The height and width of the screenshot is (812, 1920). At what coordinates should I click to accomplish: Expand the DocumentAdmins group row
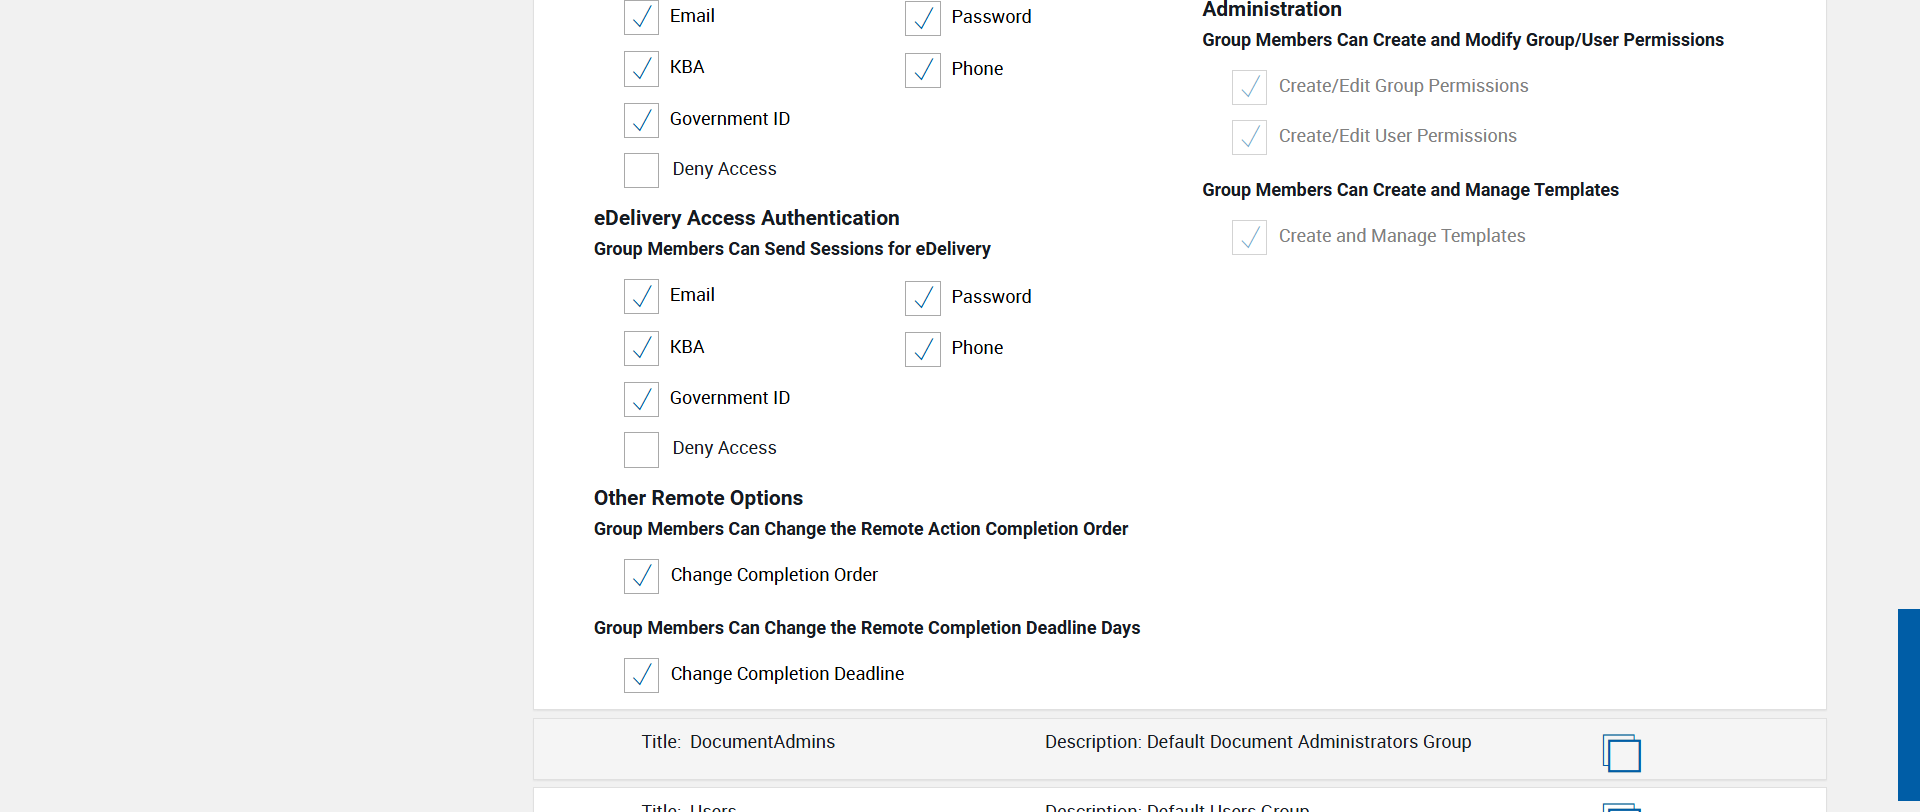coord(738,742)
